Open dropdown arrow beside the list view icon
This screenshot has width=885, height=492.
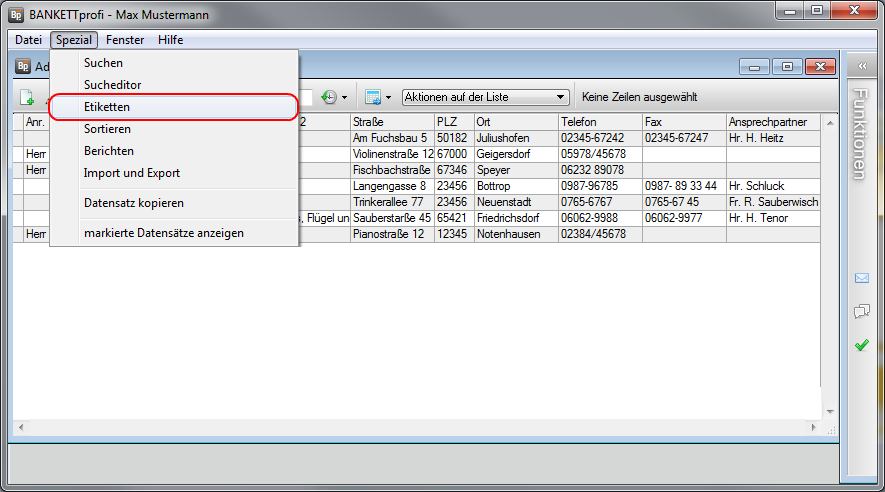[388, 98]
